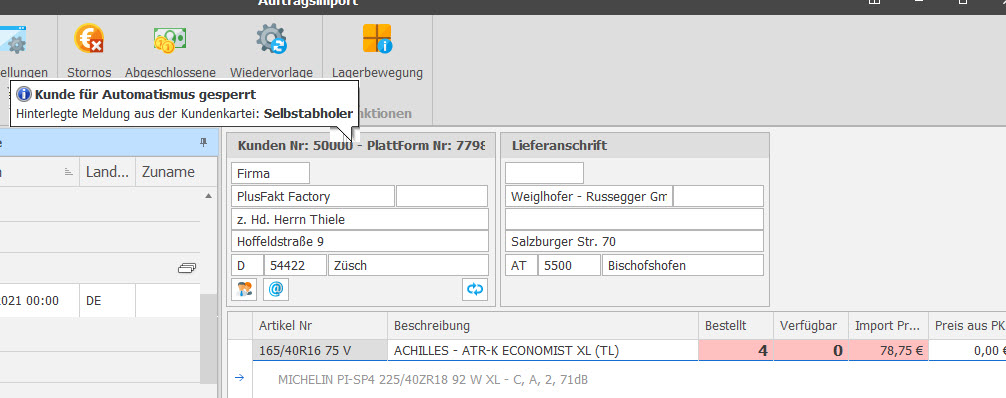This screenshot has height=398, width=1006.
Task: Edit Weiglhofer - Russegger delivery name field
Action: click(x=588, y=196)
